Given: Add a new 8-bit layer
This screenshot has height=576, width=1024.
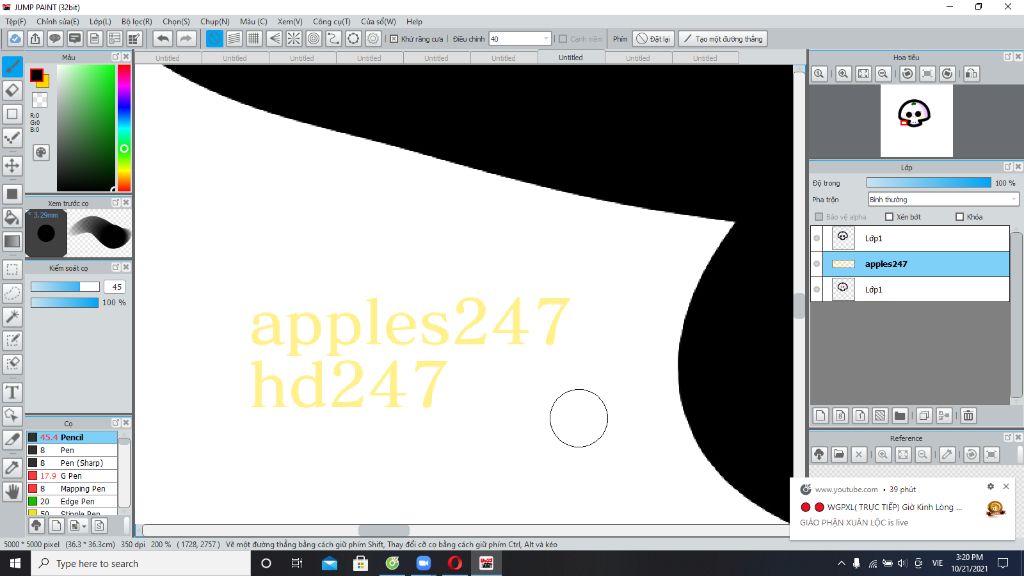Looking at the screenshot, I should click(x=840, y=415).
